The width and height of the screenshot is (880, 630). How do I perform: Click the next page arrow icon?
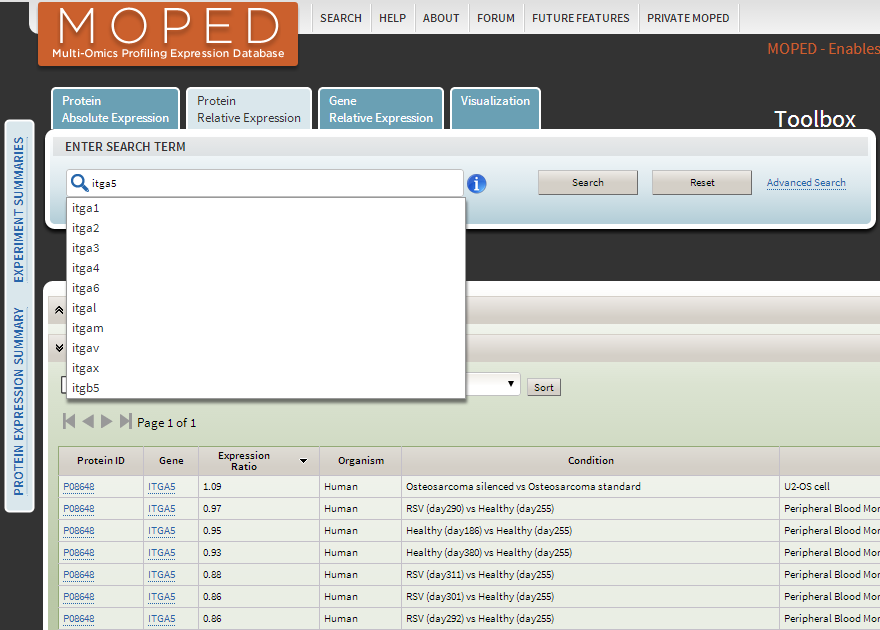click(106, 421)
